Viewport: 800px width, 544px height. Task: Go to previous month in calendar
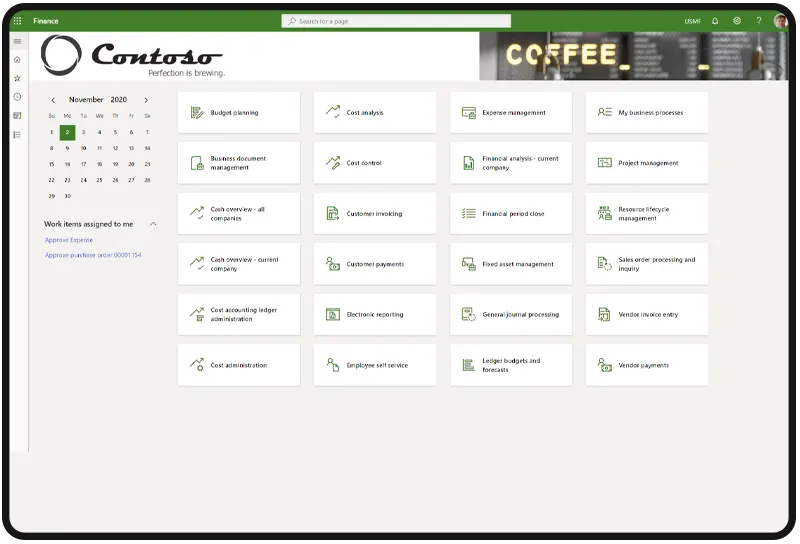[53, 100]
